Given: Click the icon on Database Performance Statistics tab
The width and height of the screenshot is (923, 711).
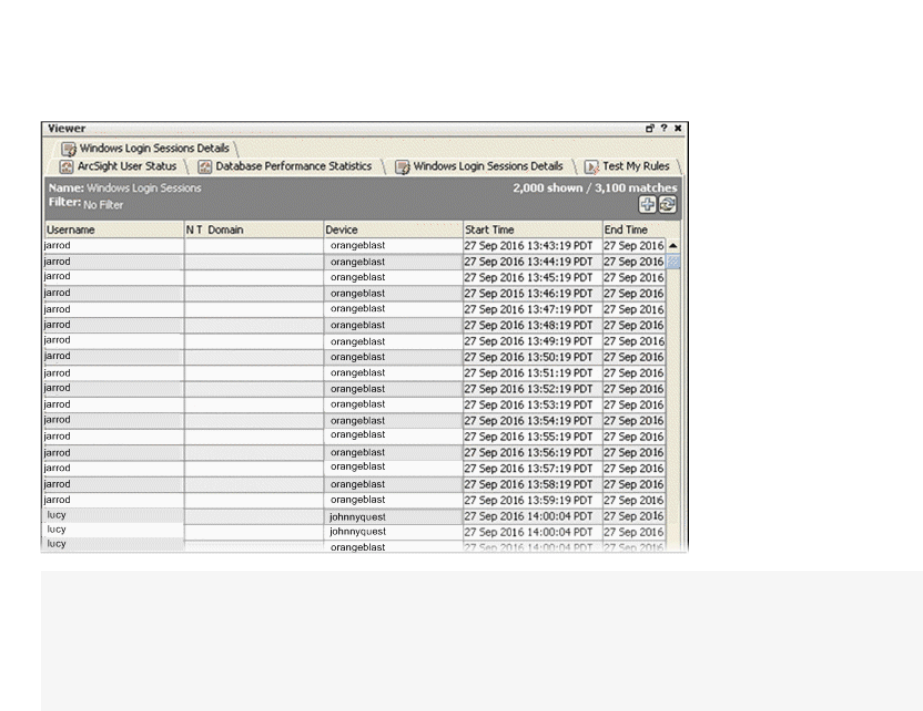Looking at the screenshot, I should 205,167.
